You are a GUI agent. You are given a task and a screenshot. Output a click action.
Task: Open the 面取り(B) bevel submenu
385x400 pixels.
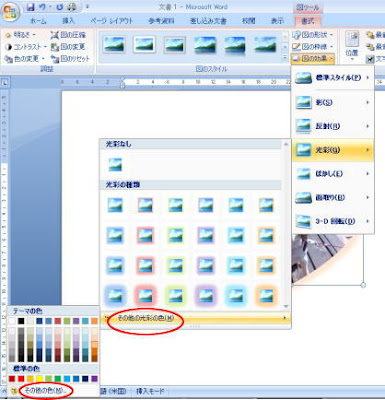[333, 198]
